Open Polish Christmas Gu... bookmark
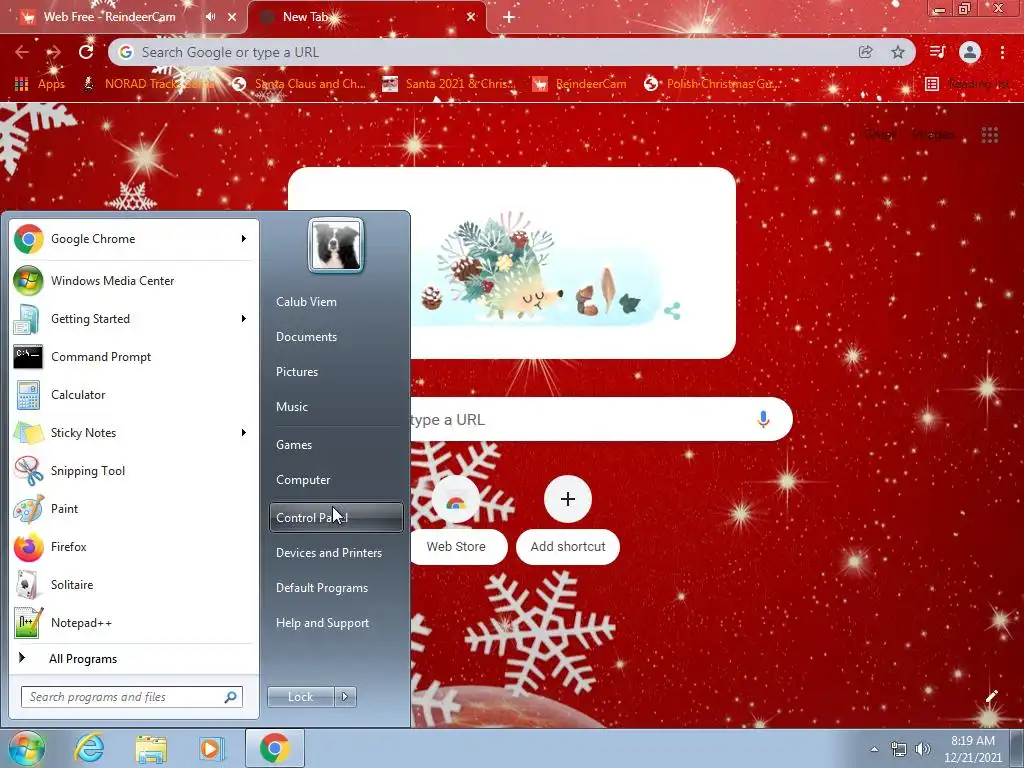Image resolution: width=1024 pixels, height=768 pixels. click(x=713, y=84)
